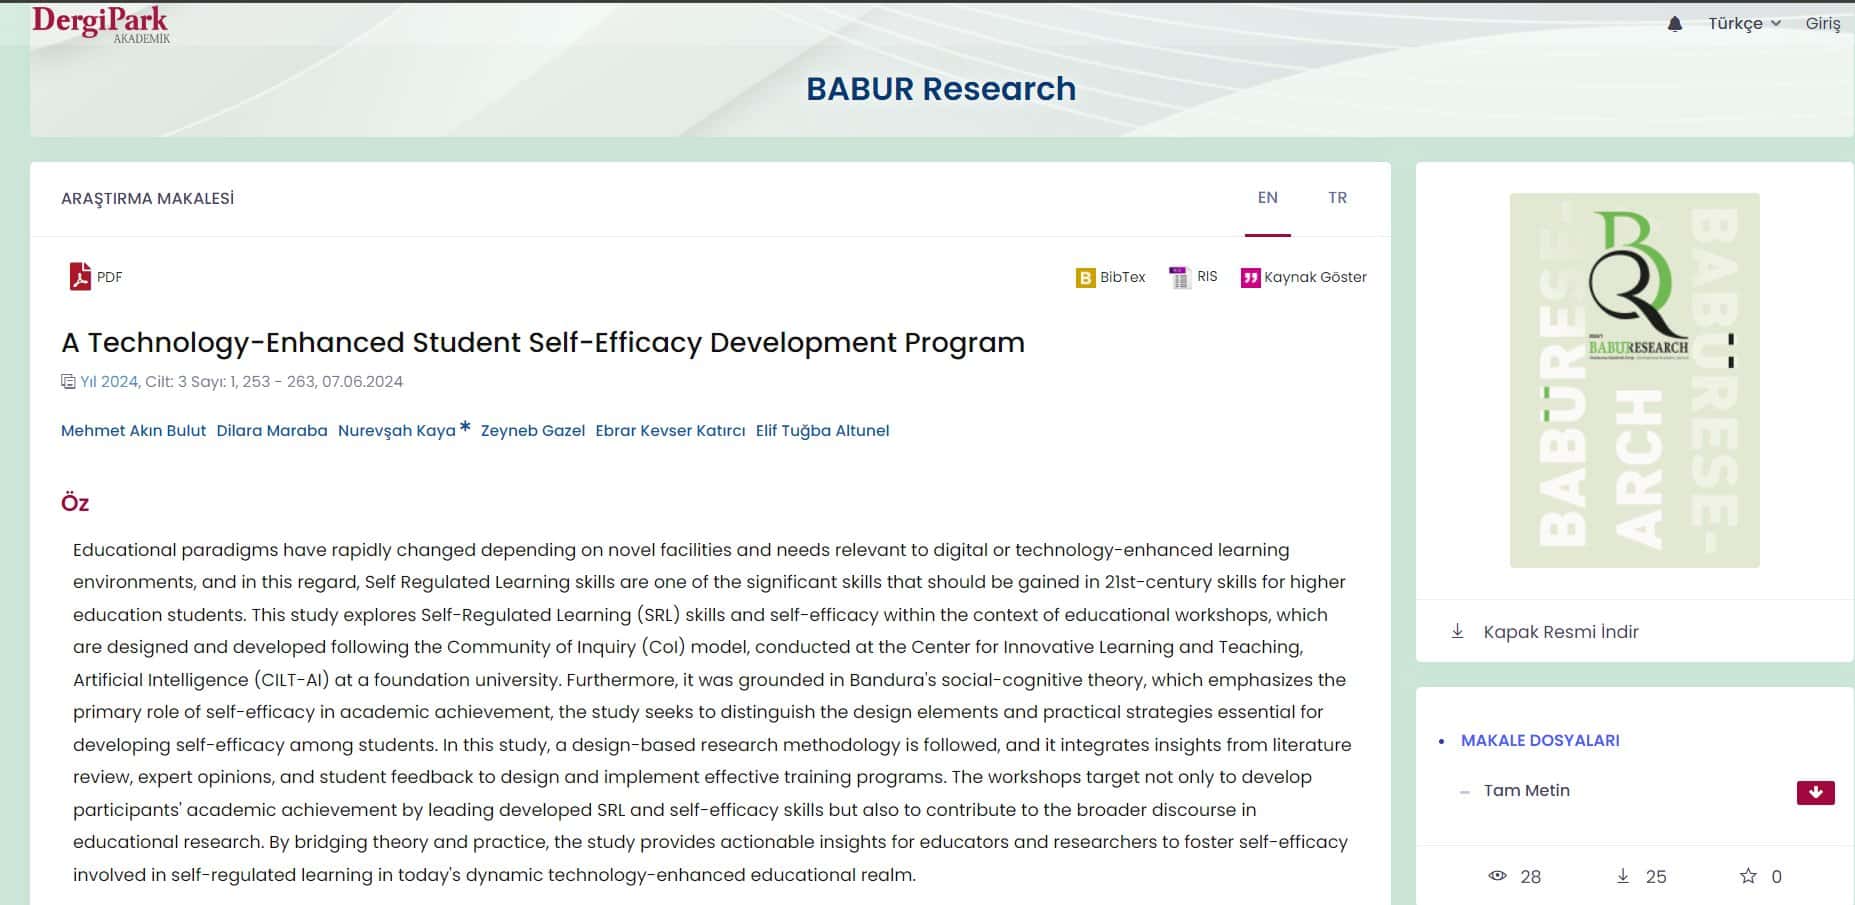Open author Dilara Maraba

272,431
